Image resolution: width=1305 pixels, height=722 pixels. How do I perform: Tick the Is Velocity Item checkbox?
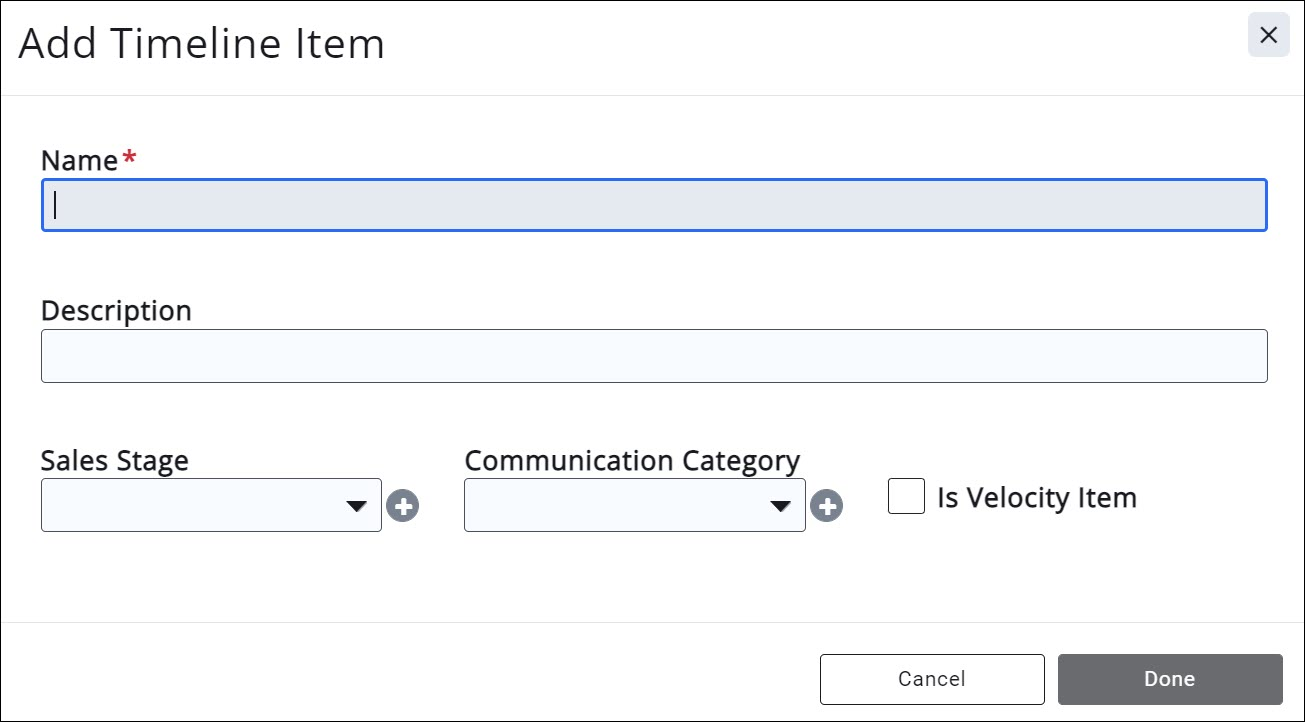[906, 497]
